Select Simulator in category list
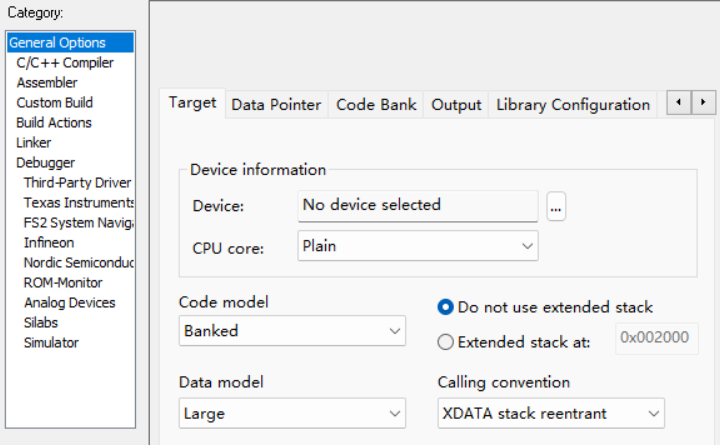 point(51,343)
